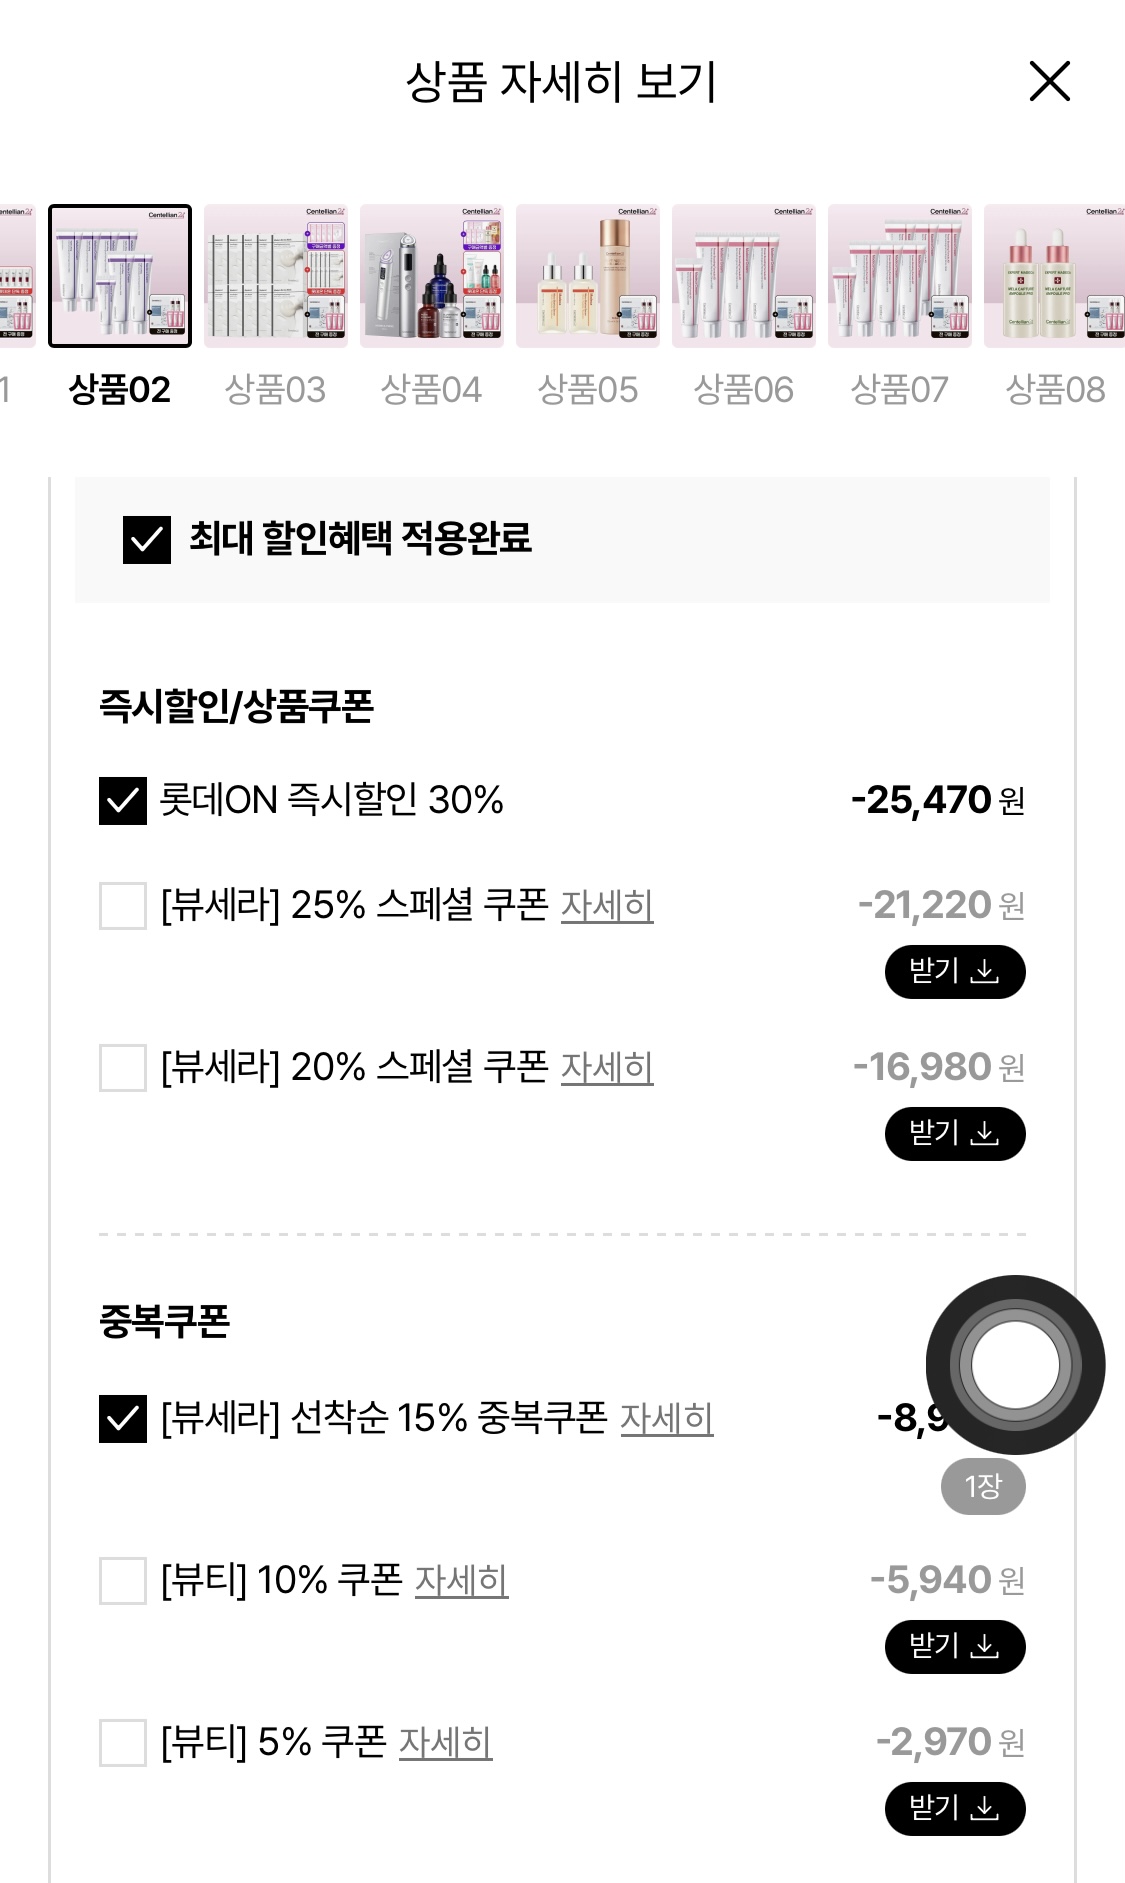Select the [뷰티] 5% 쿠폰 checkbox
Image resolution: width=1125 pixels, height=1883 pixels.
(x=123, y=1743)
